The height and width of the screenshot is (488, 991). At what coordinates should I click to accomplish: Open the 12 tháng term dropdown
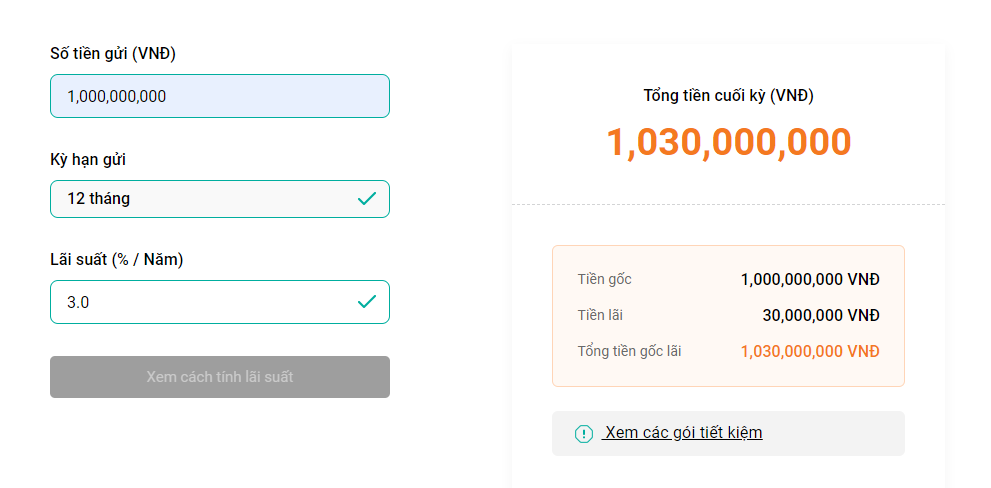point(220,198)
